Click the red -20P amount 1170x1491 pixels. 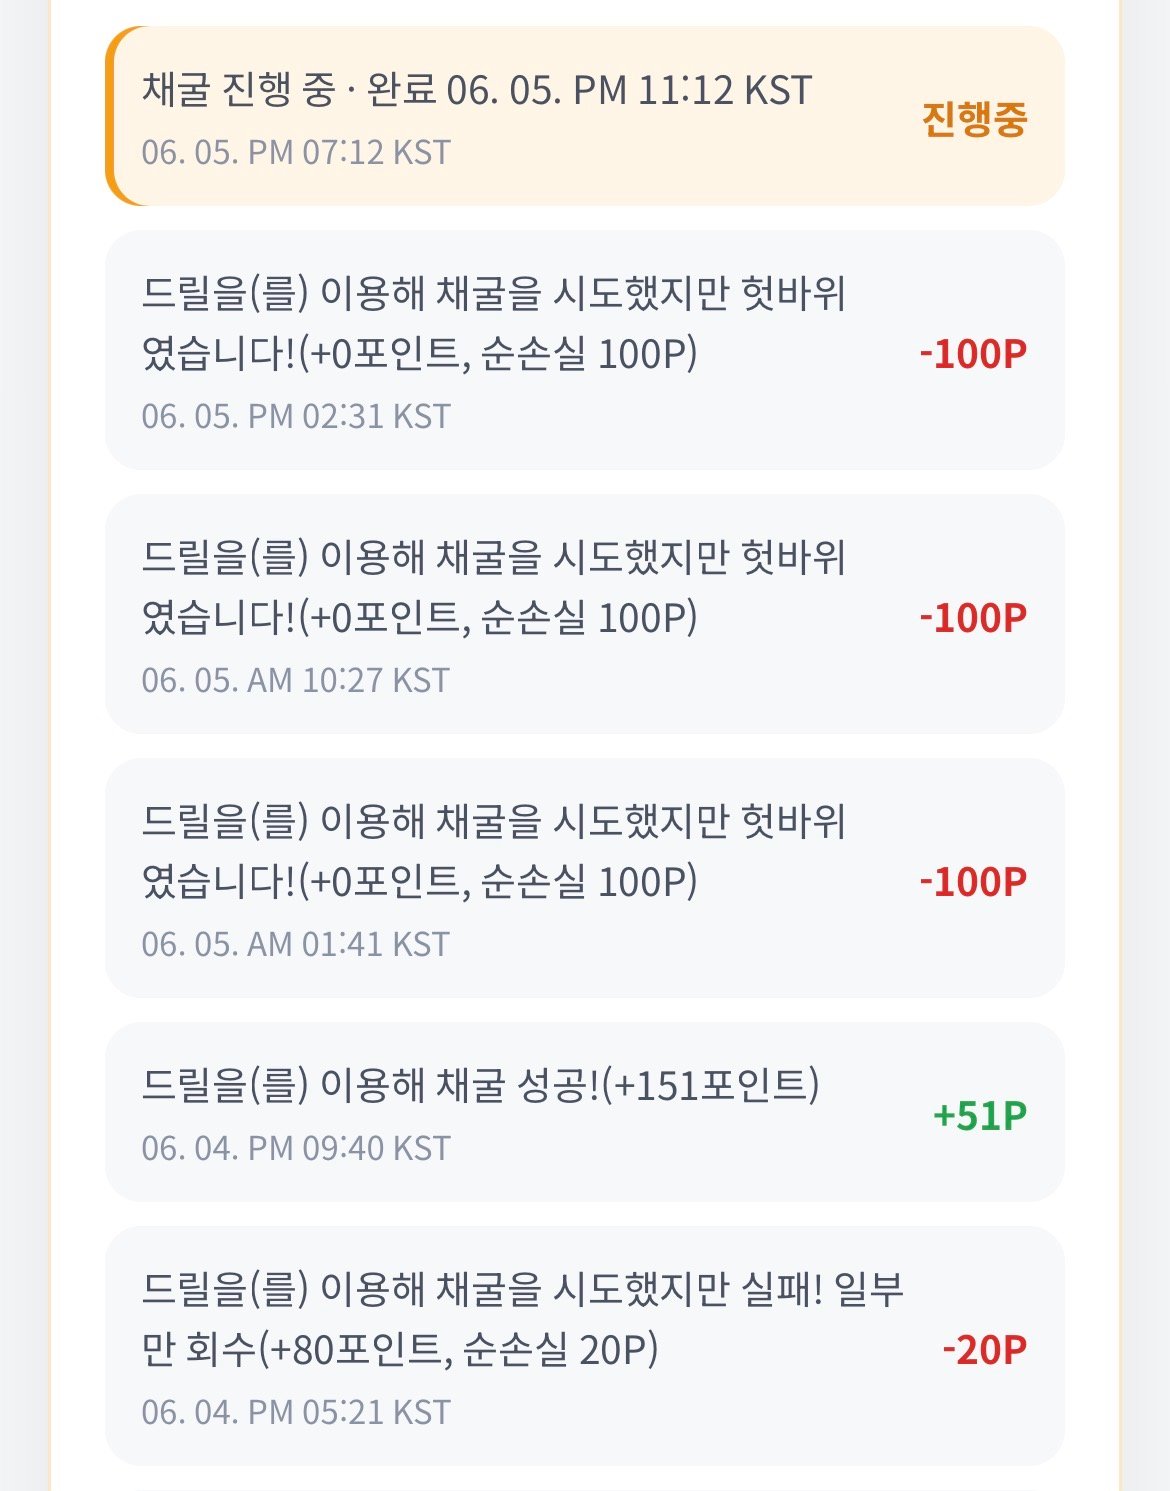(984, 1349)
